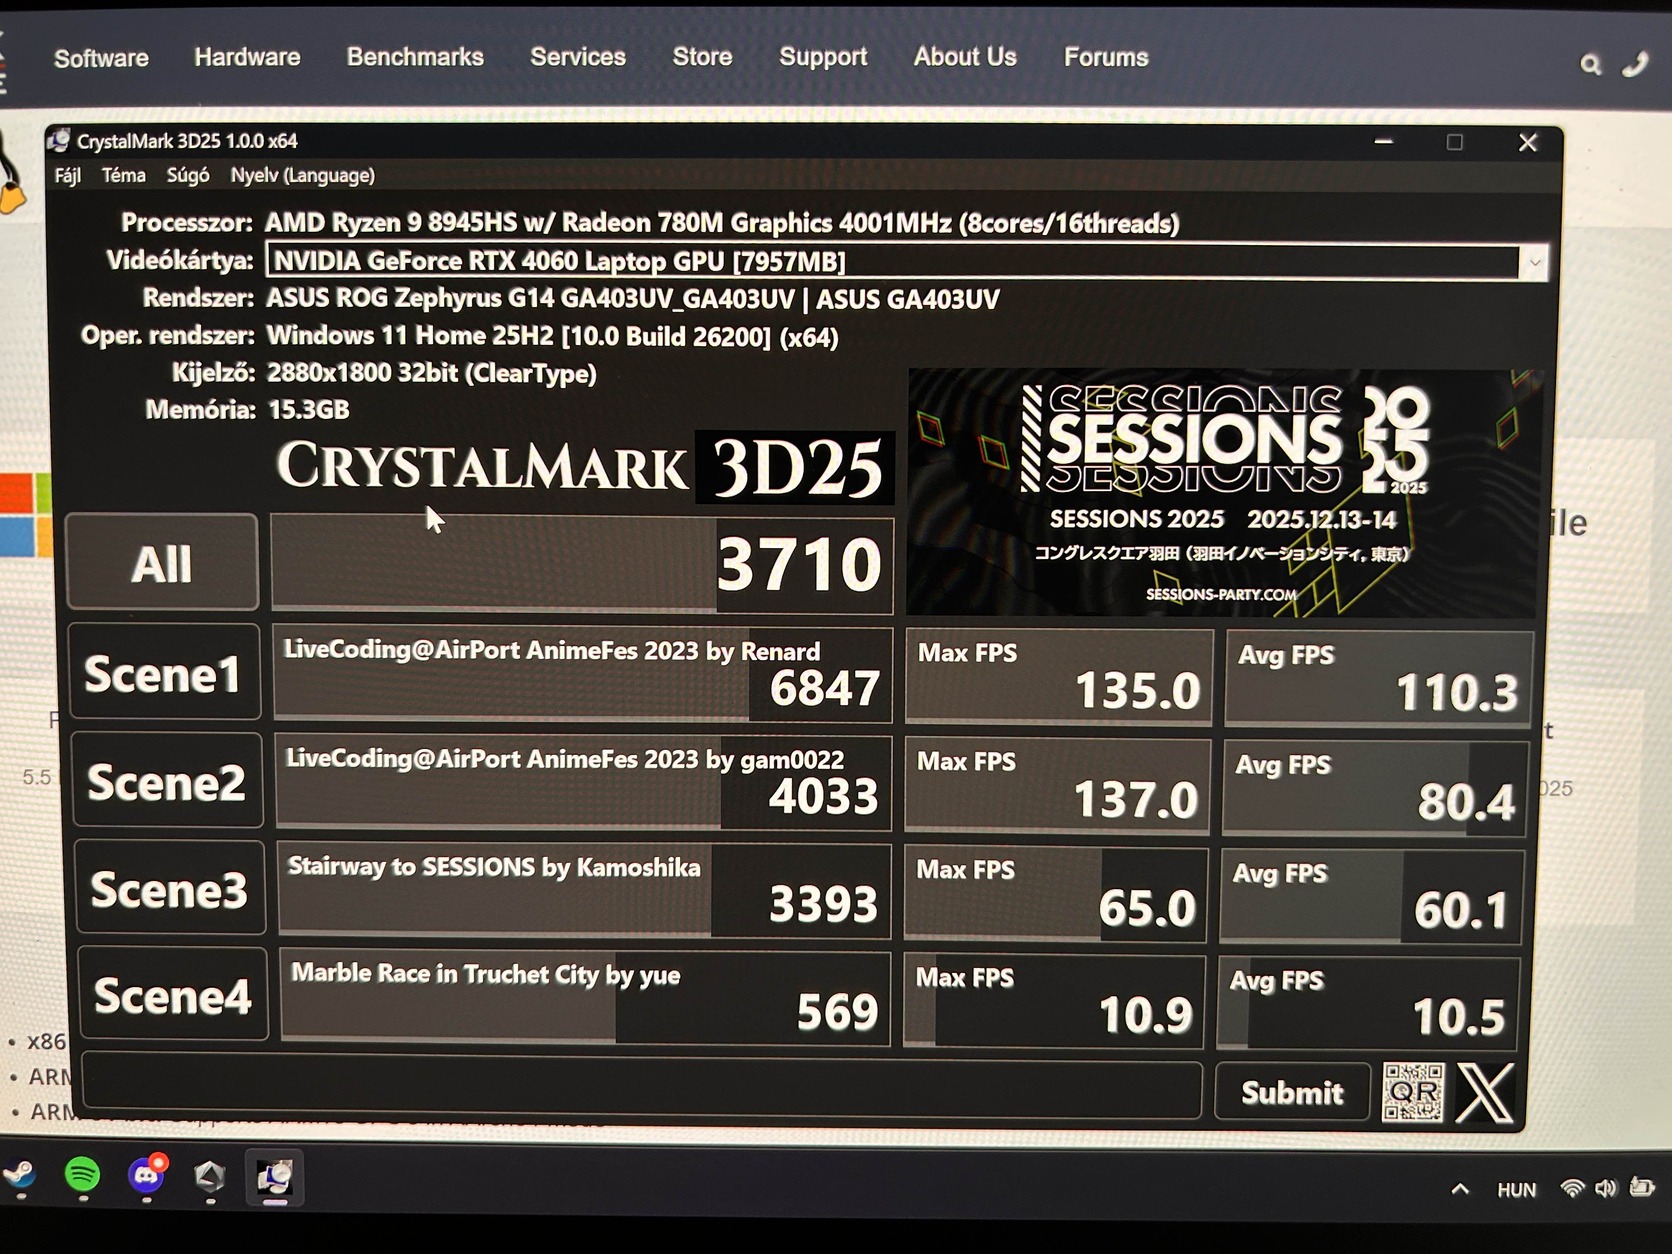Open About Us in website navigation
1672x1254 pixels.
coord(965,57)
